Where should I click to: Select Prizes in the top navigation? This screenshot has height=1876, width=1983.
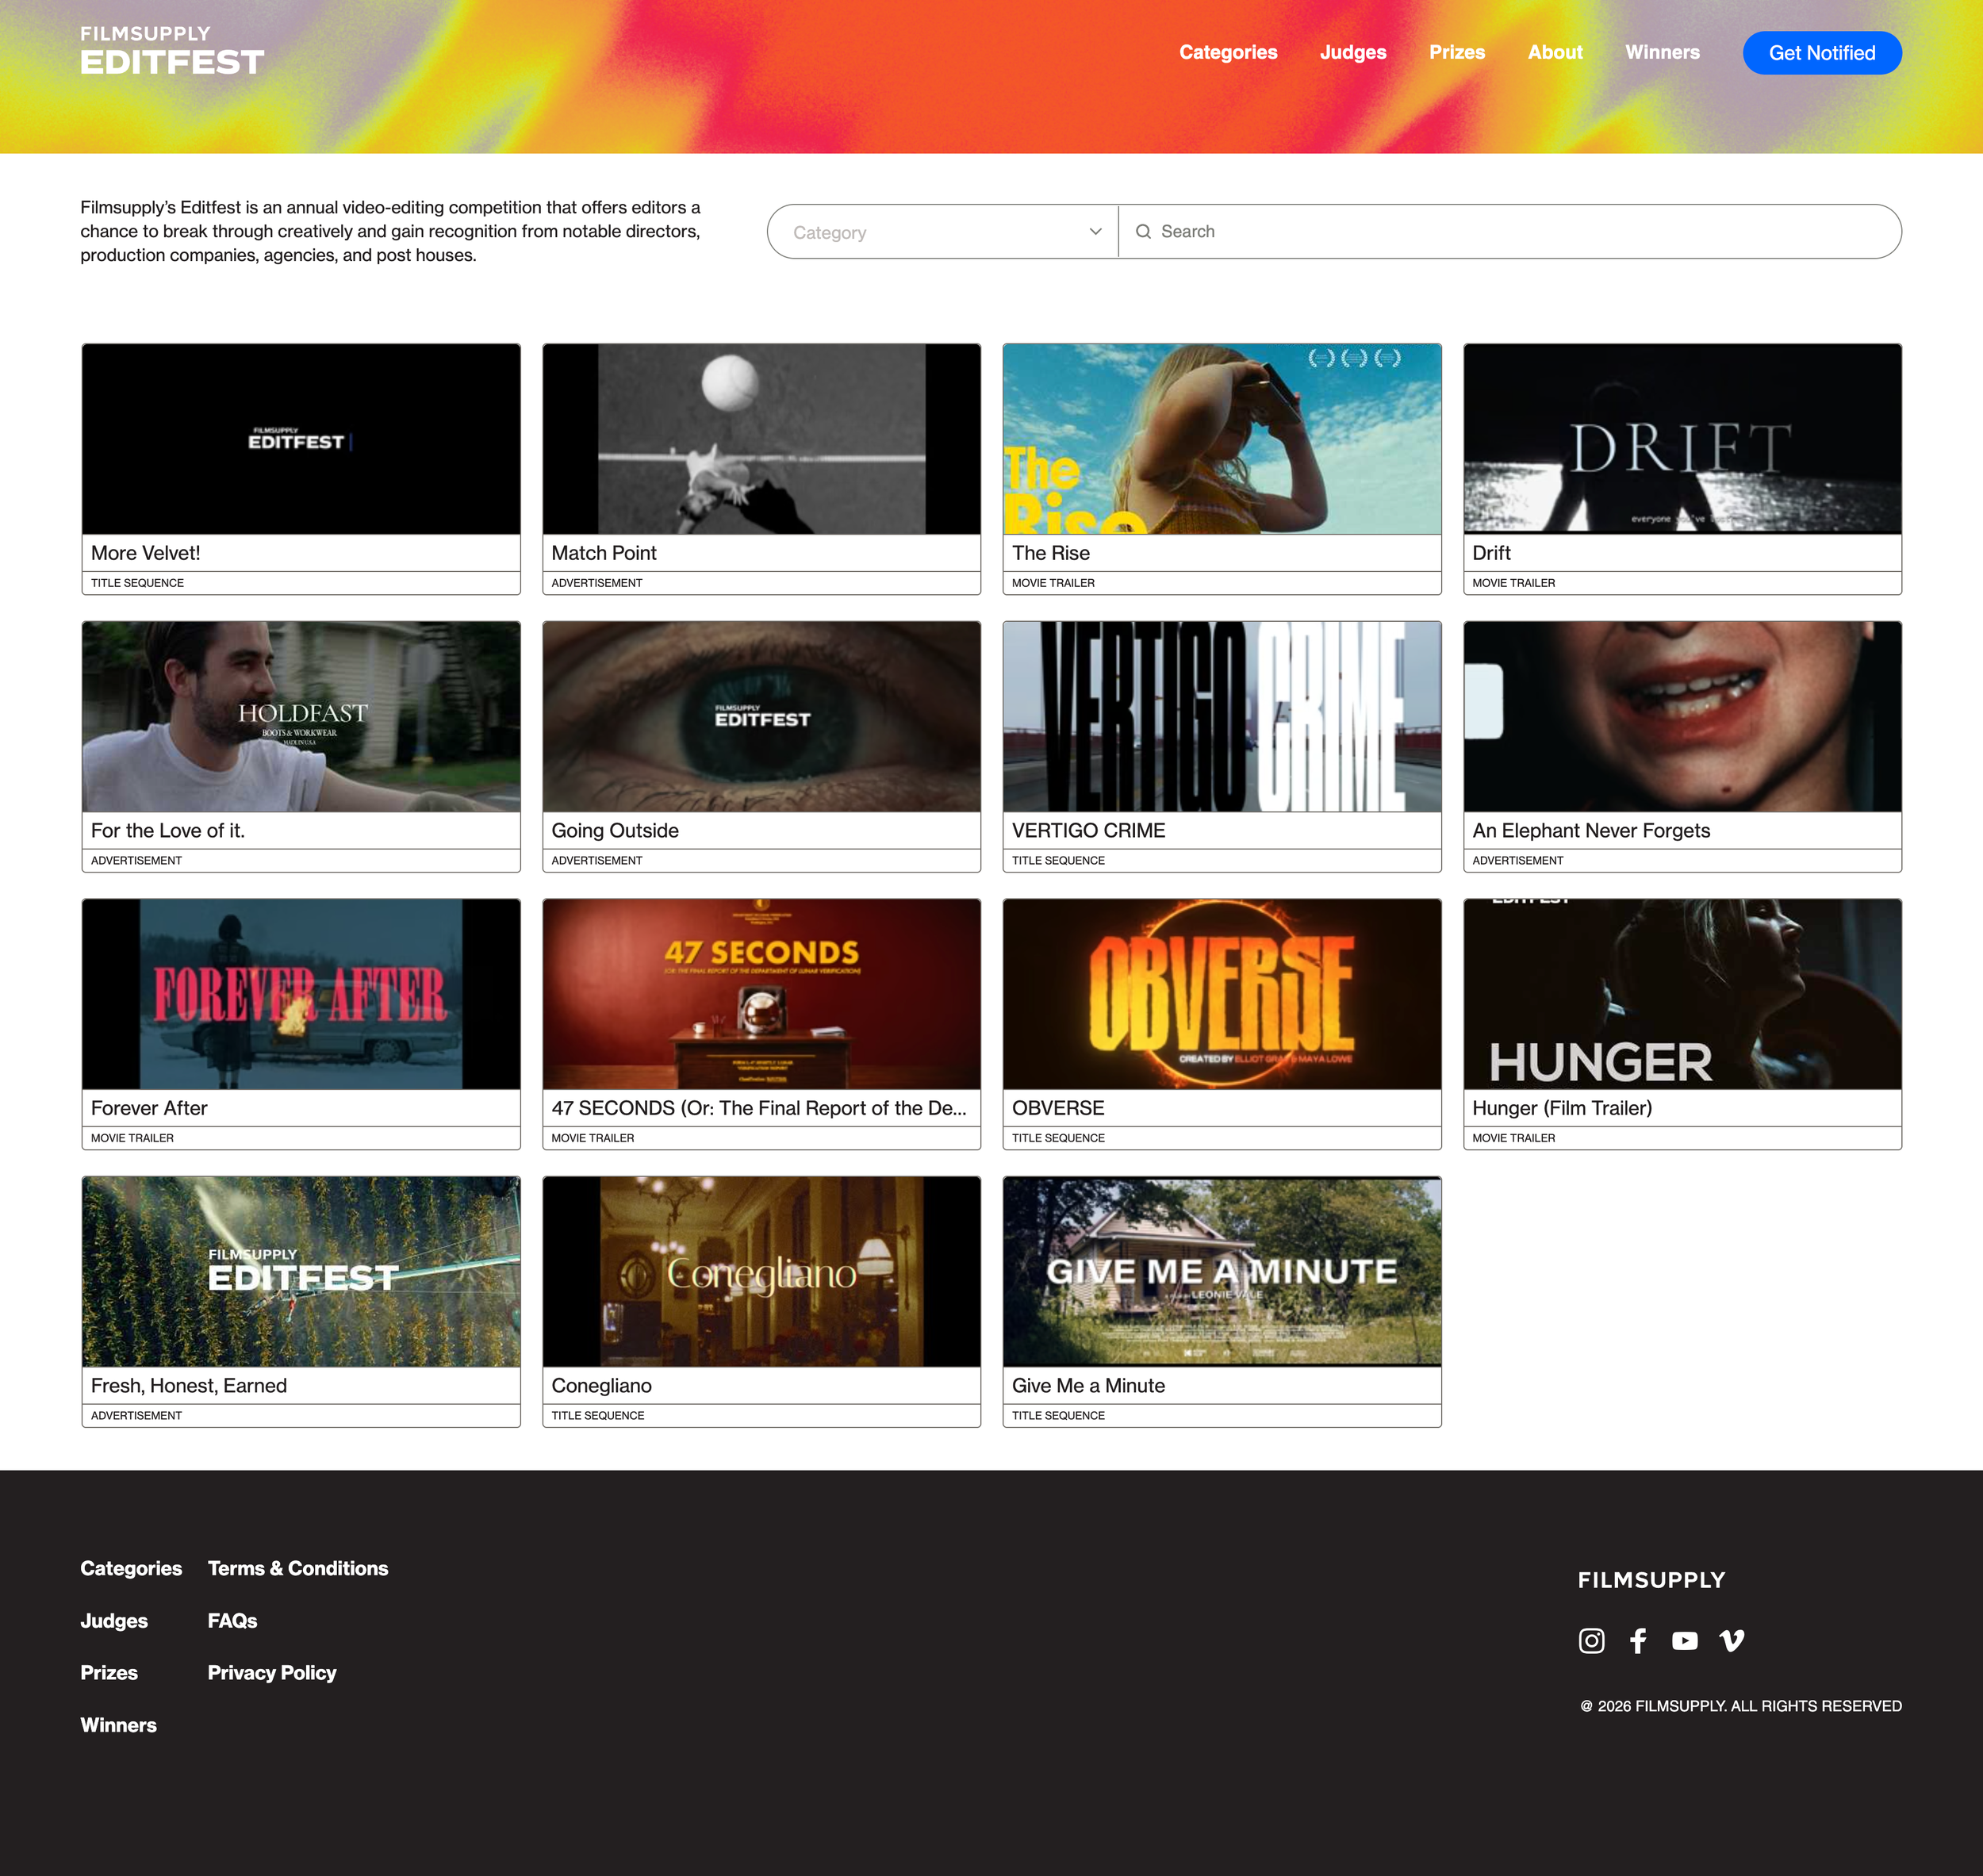[1457, 52]
